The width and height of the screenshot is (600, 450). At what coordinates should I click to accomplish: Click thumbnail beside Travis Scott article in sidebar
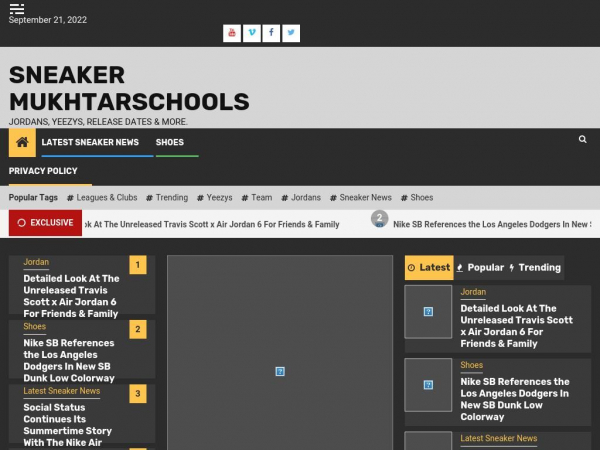pos(428,311)
